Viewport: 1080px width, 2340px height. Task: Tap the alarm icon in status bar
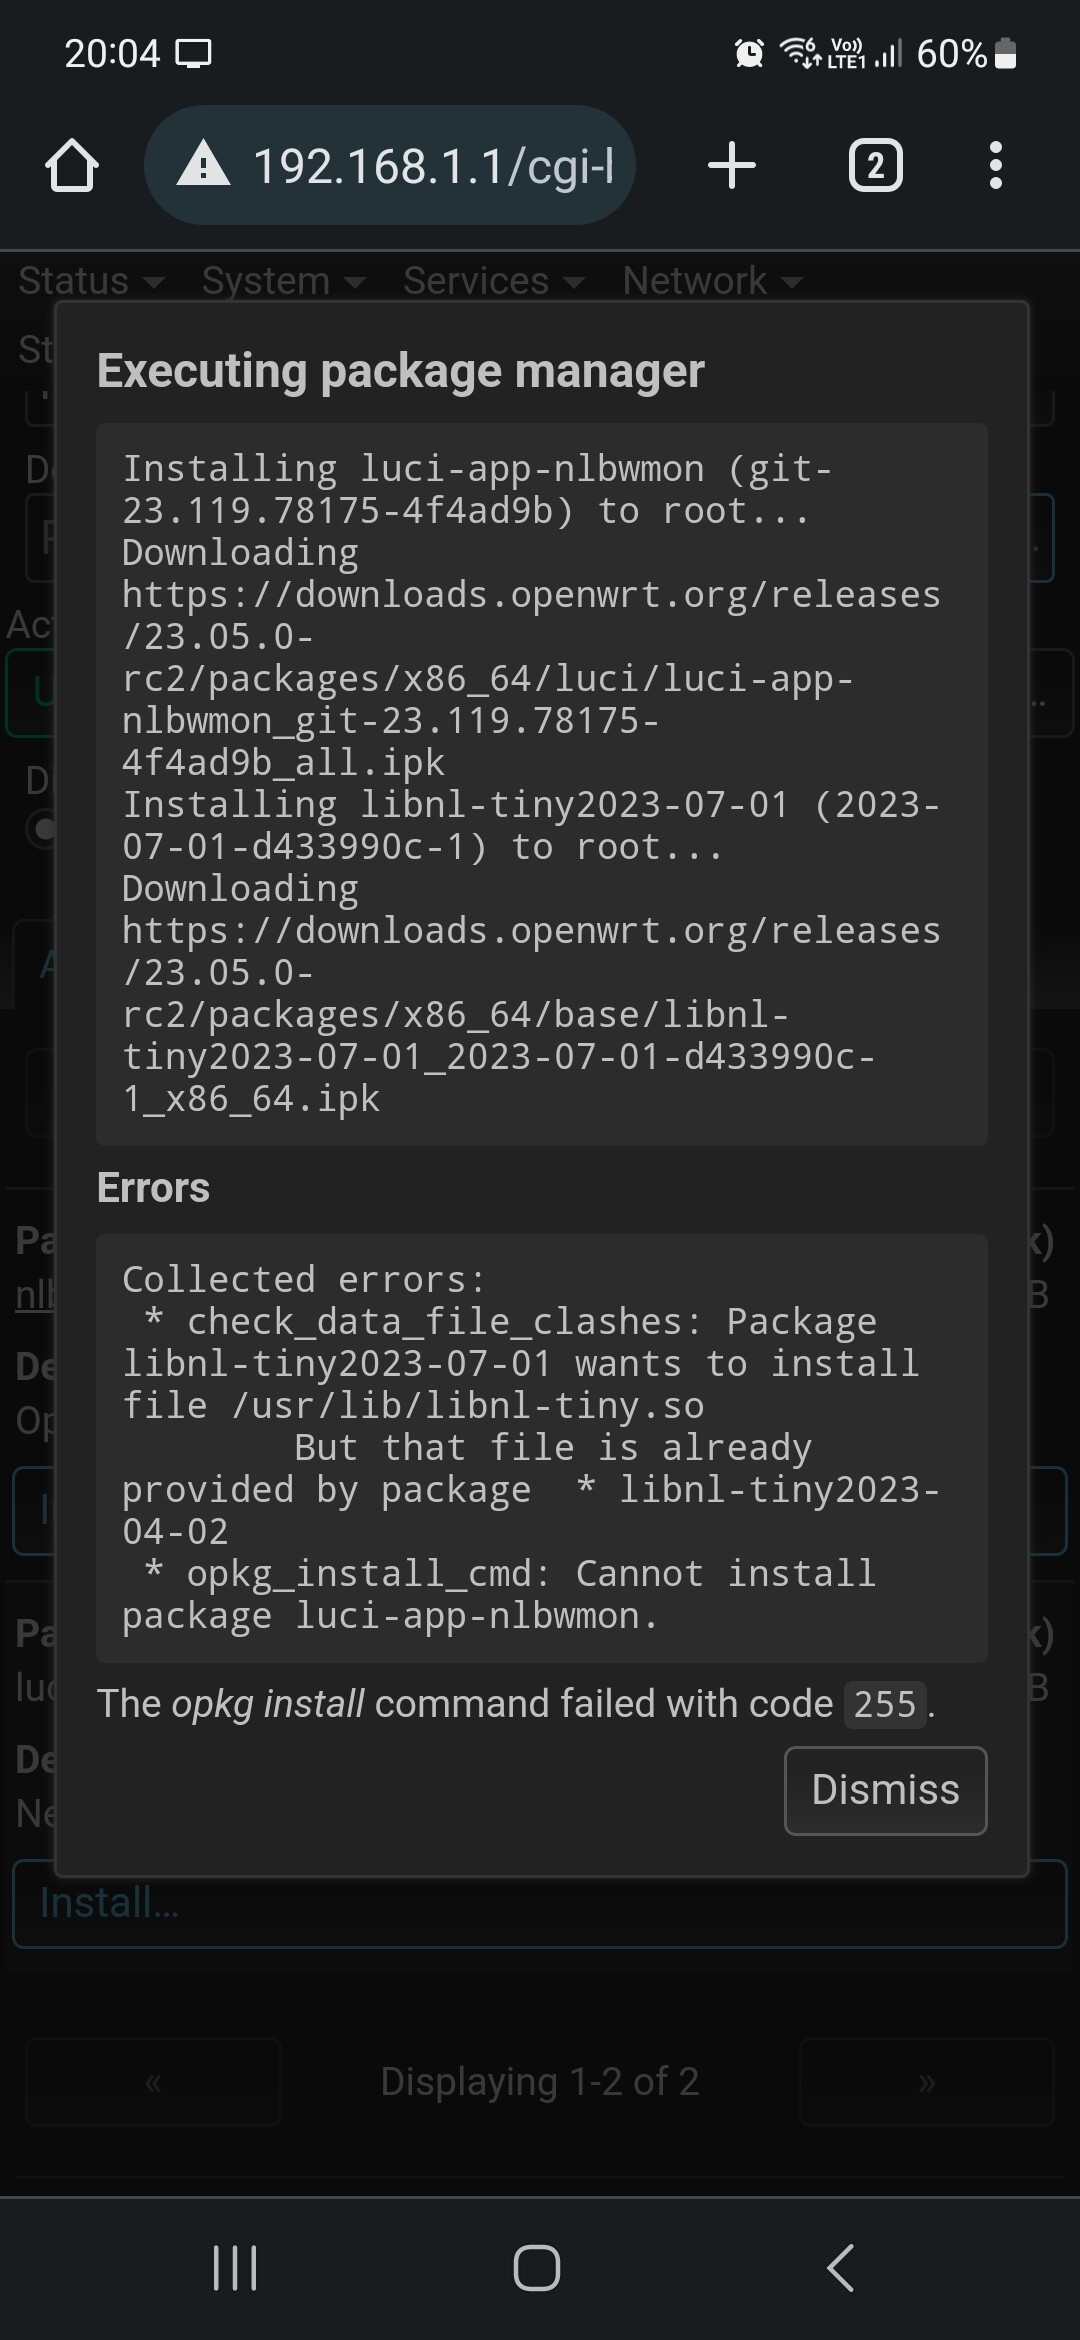click(x=749, y=53)
